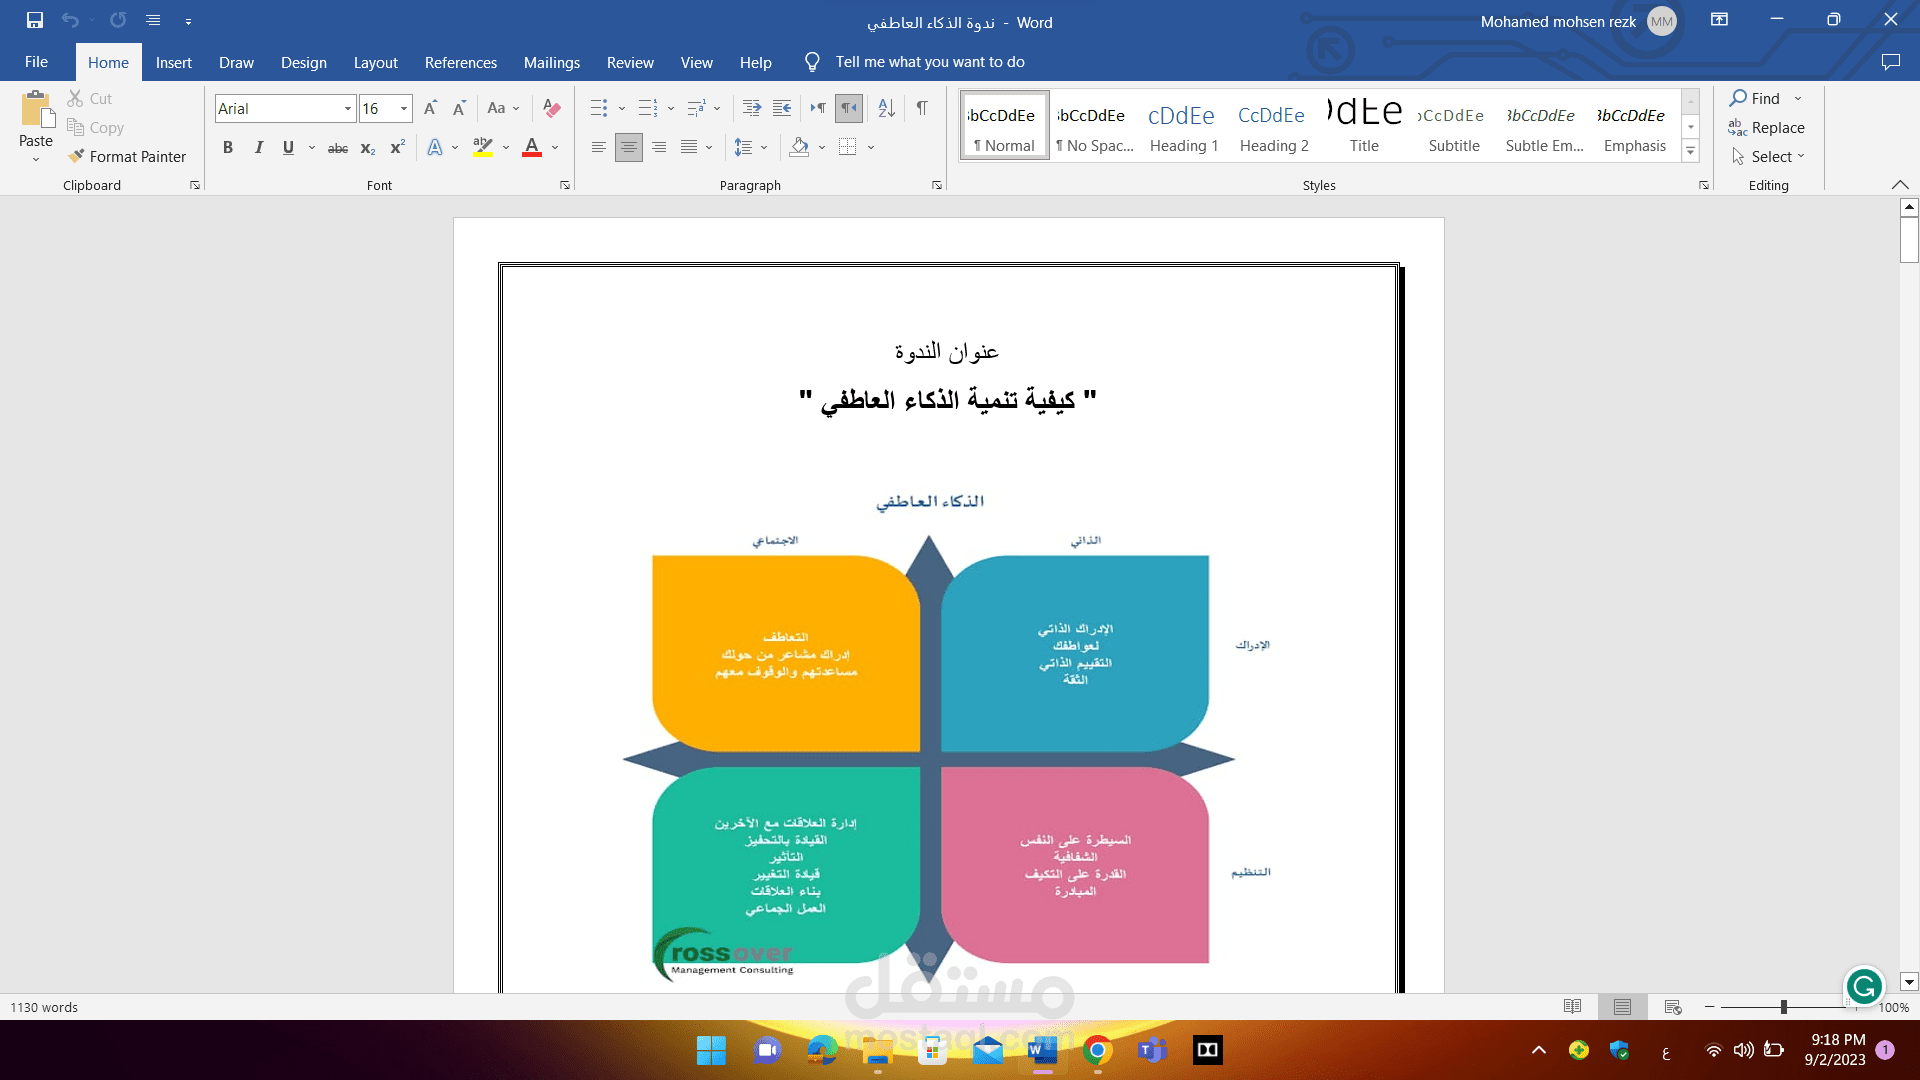The width and height of the screenshot is (1920, 1080).
Task: Click the Ribbon Display Options icon
Action: click(1720, 20)
